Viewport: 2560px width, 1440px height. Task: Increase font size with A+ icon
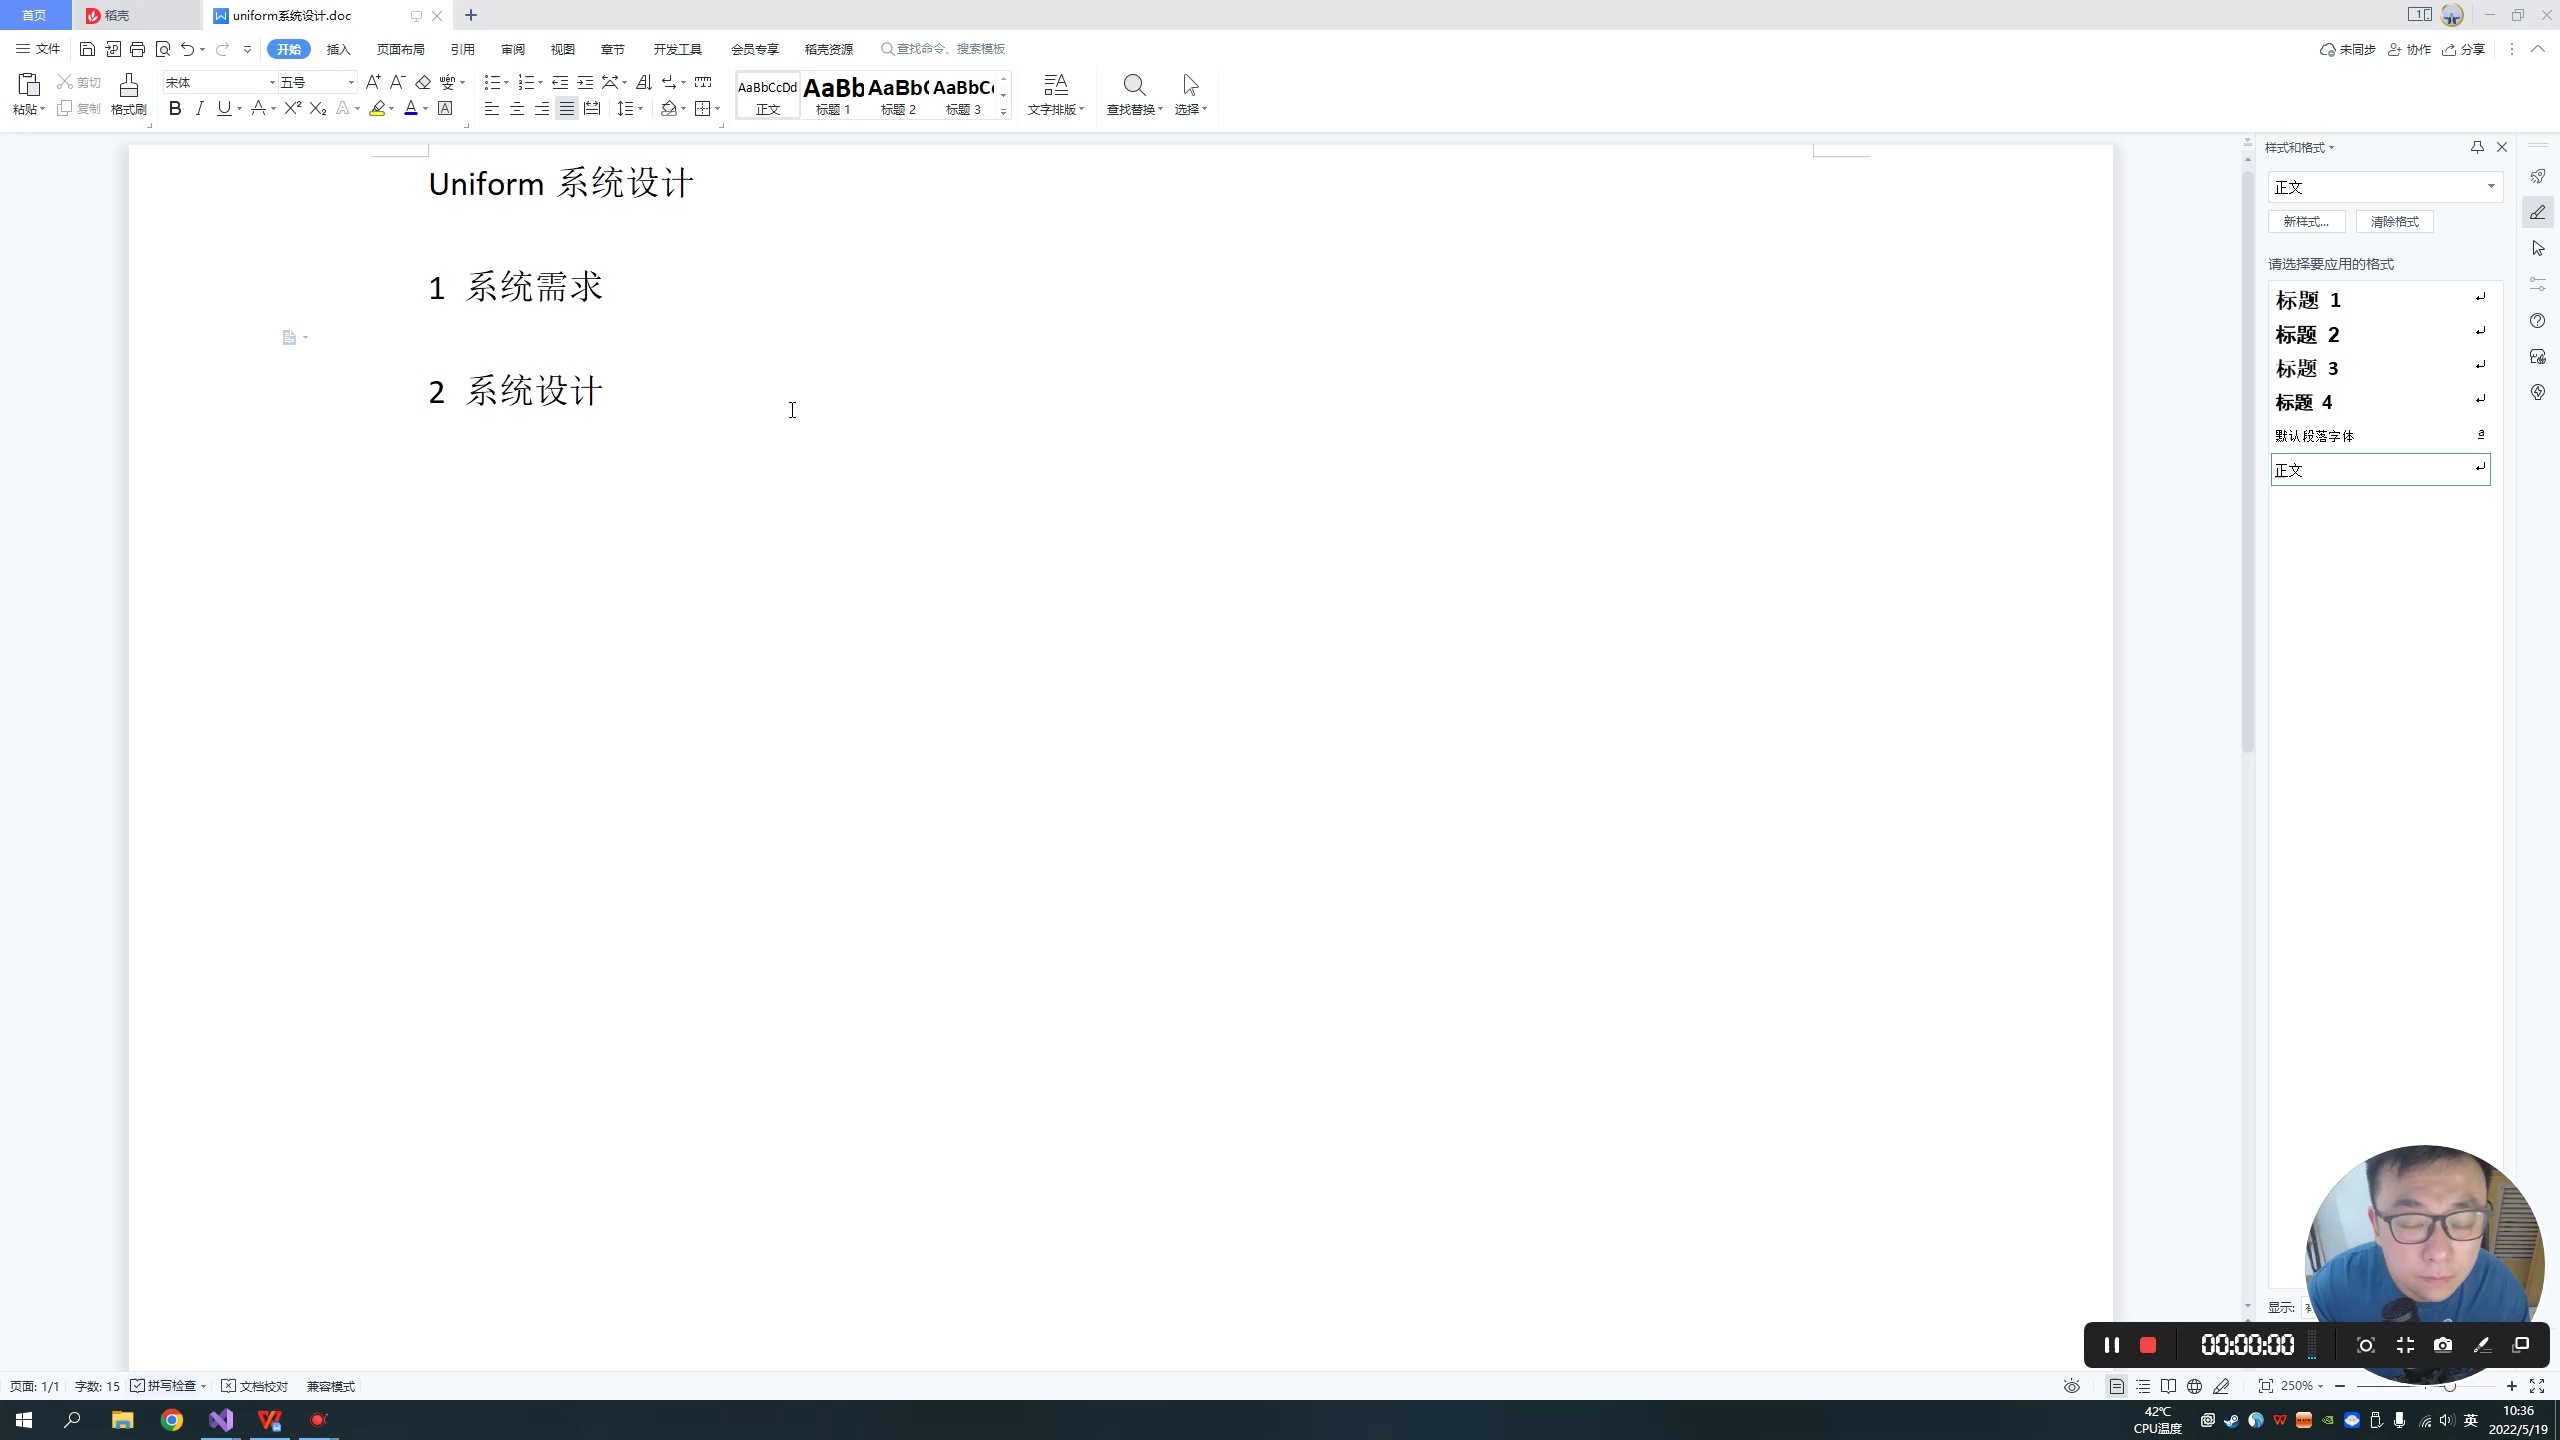(373, 83)
